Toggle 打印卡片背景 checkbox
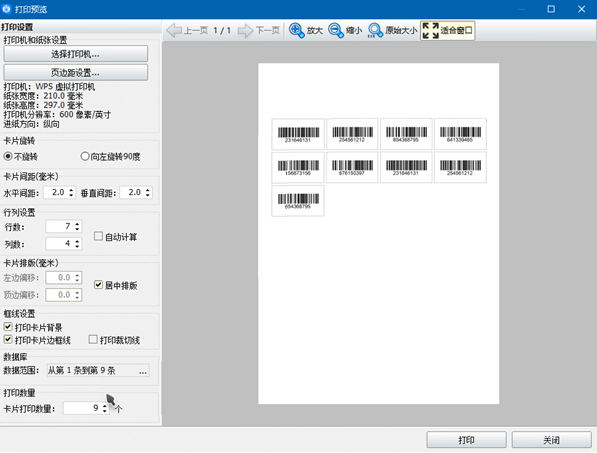Screen dimensions: 597x453 pyautogui.click(x=33, y=327)
